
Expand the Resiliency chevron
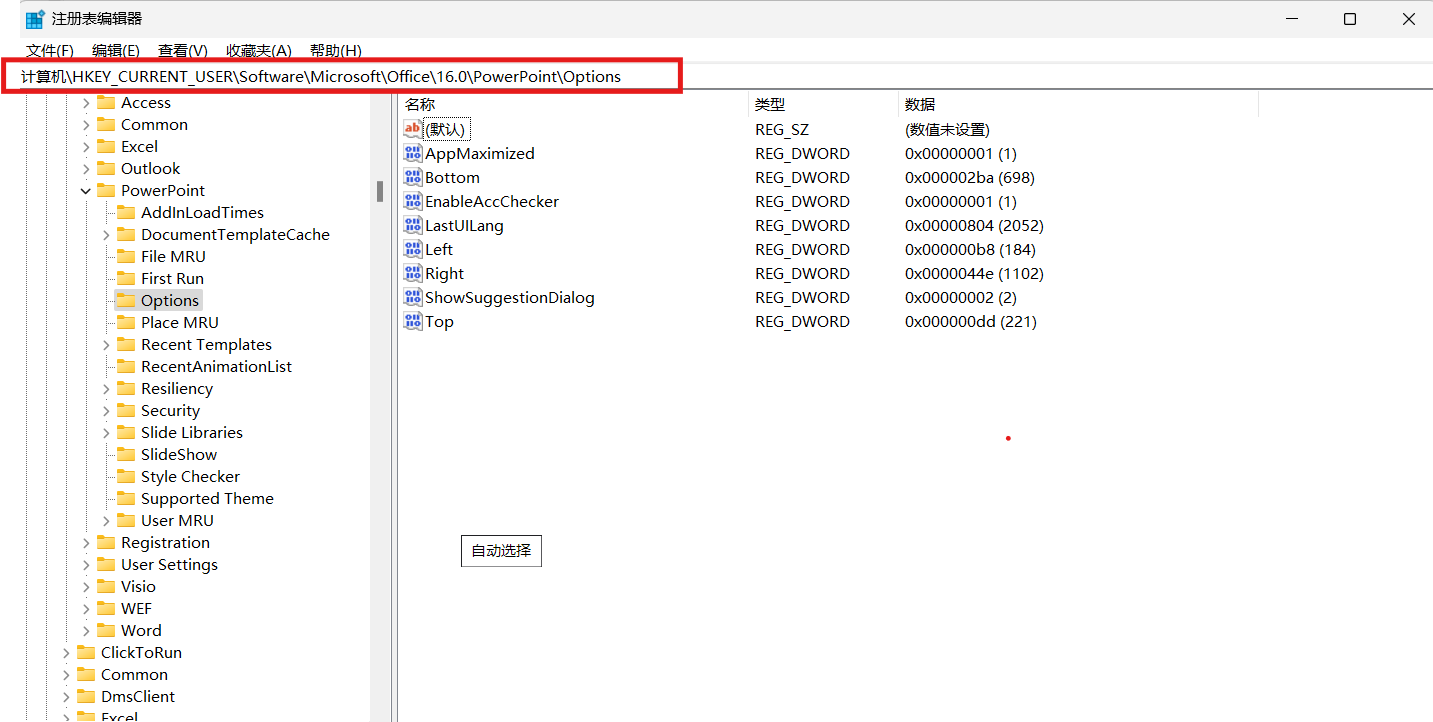(106, 389)
